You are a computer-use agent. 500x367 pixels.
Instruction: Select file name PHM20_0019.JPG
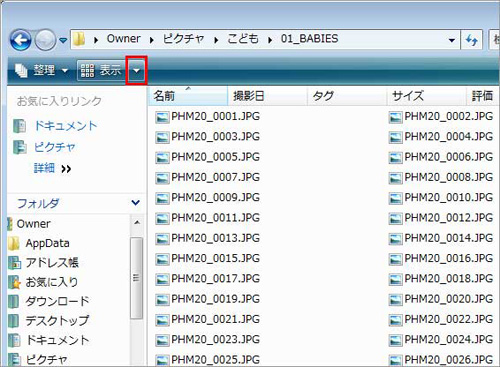click(215, 299)
